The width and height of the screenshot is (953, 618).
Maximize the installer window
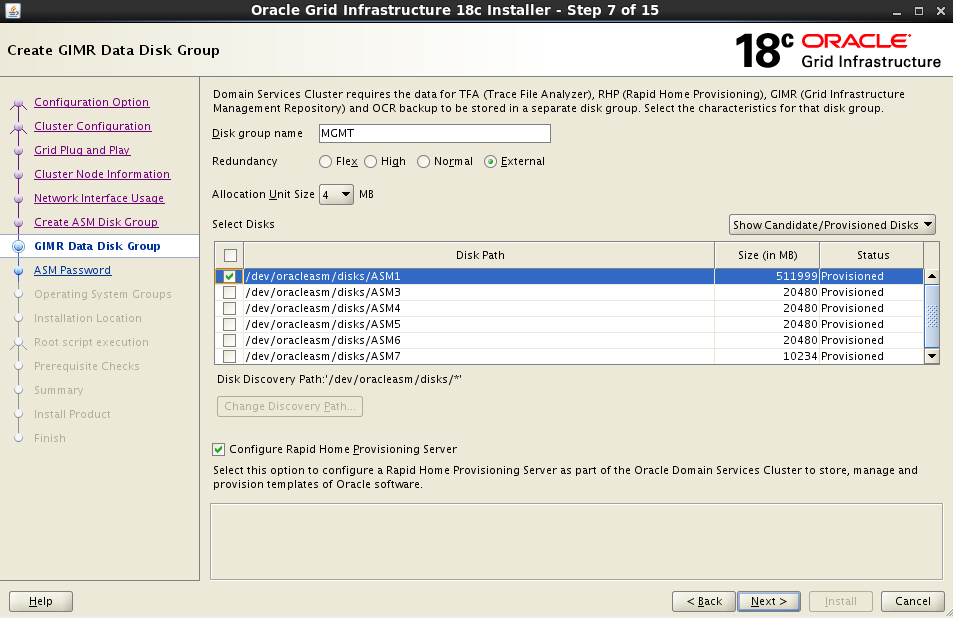pos(919,11)
